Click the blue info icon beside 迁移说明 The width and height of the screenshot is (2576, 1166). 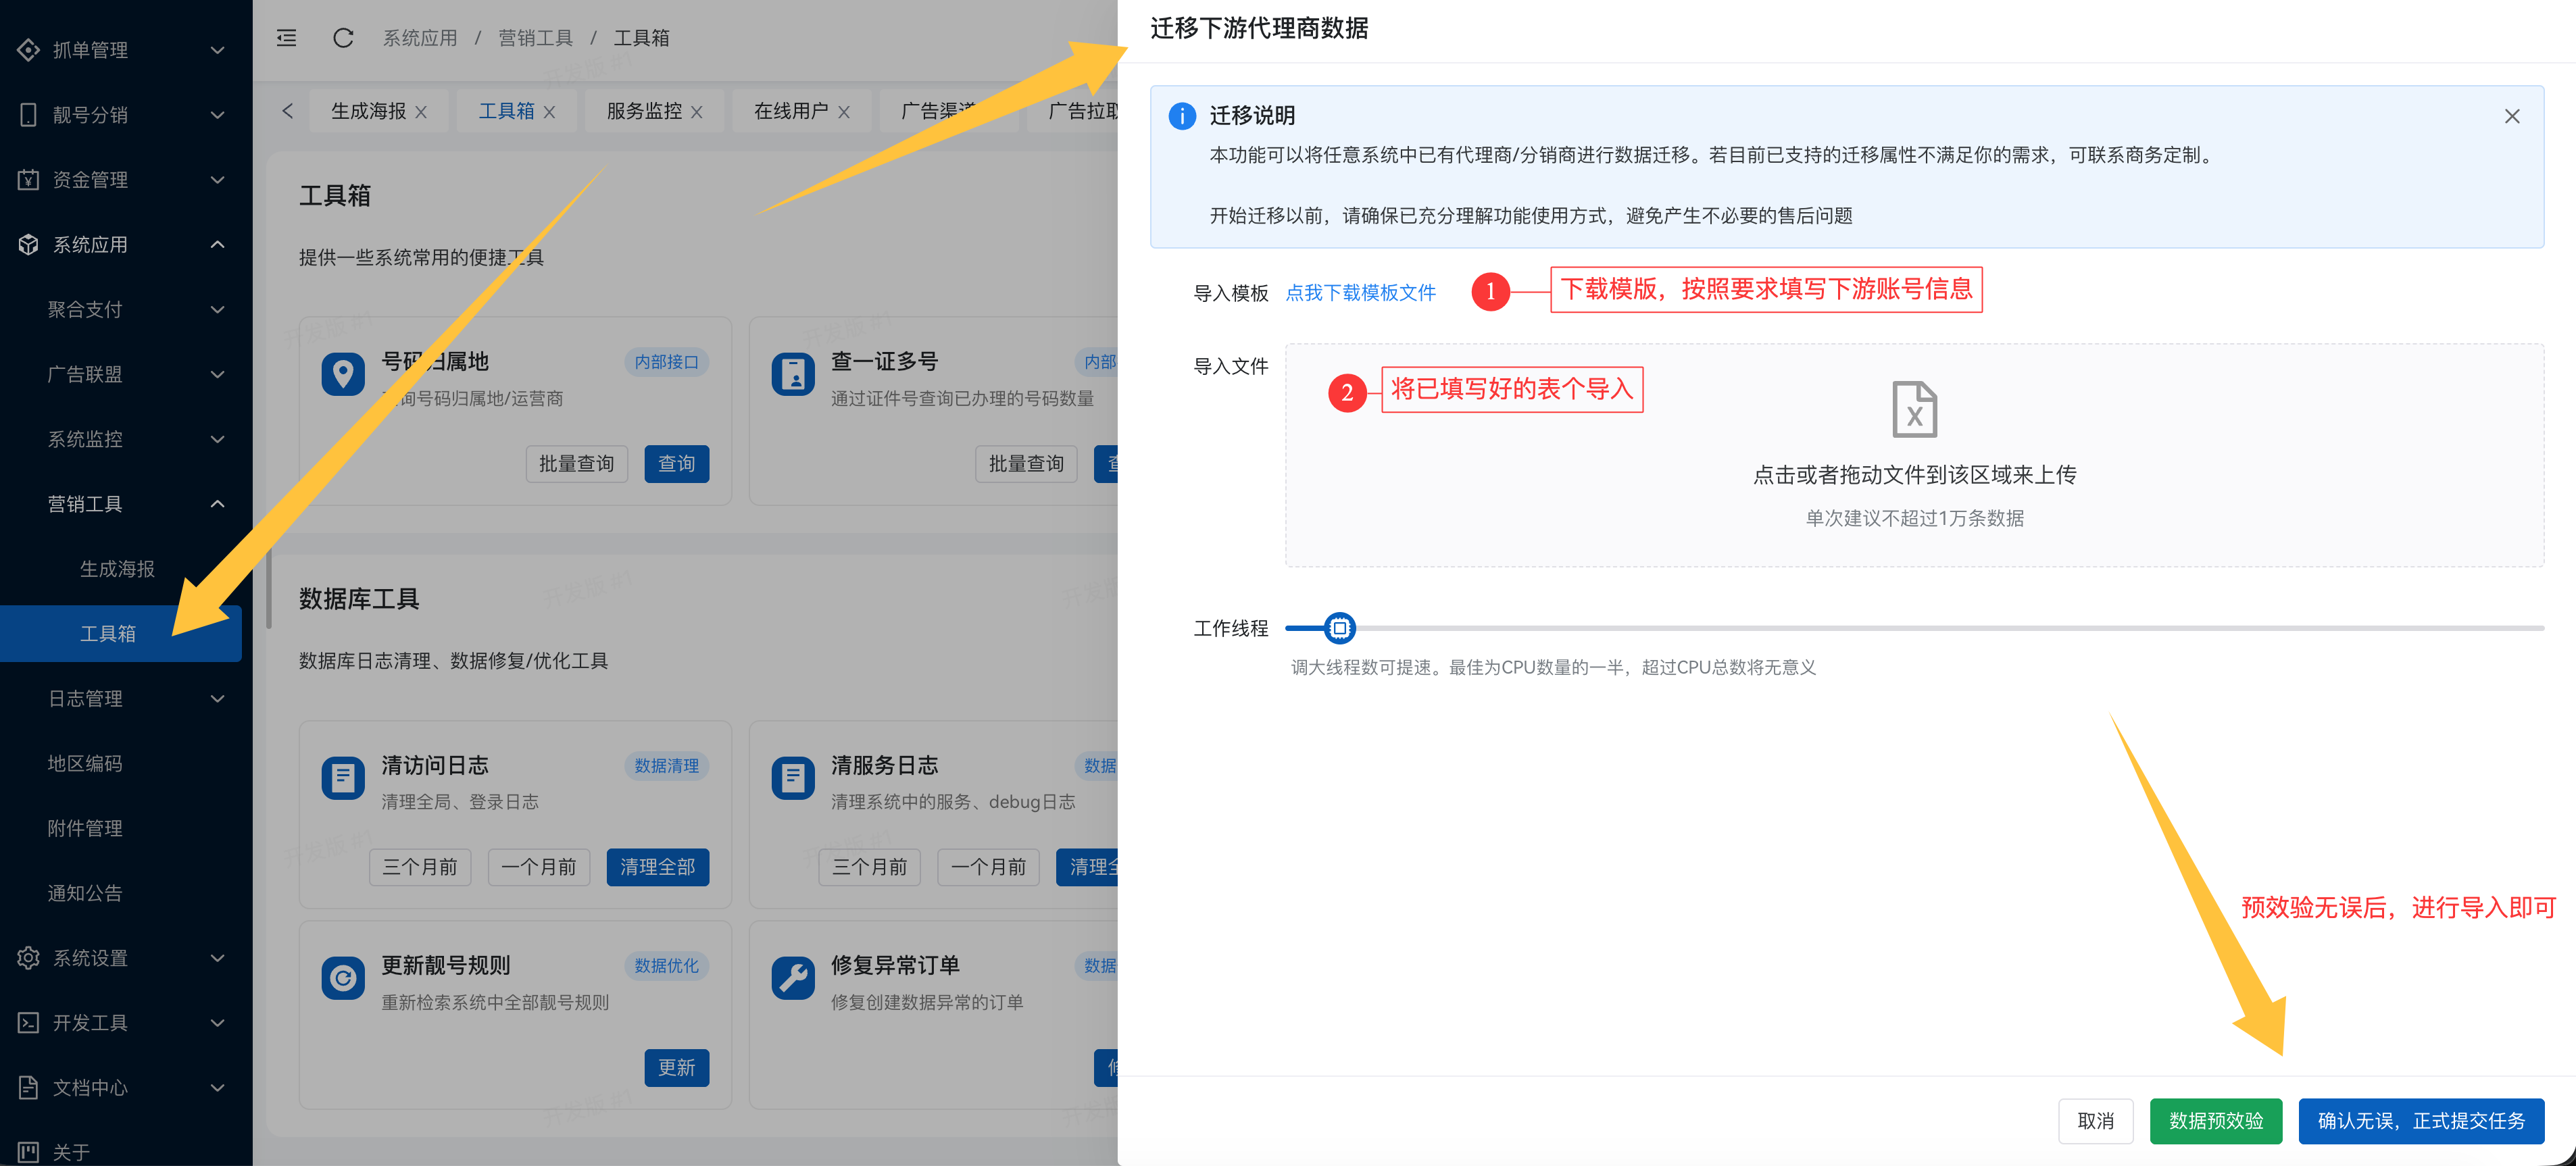click(x=1181, y=116)
